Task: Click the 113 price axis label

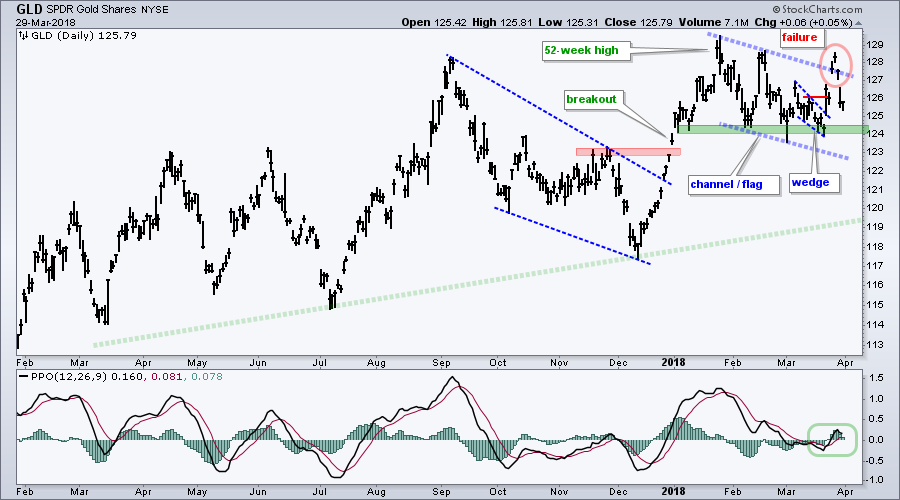Action: [875, 345]
